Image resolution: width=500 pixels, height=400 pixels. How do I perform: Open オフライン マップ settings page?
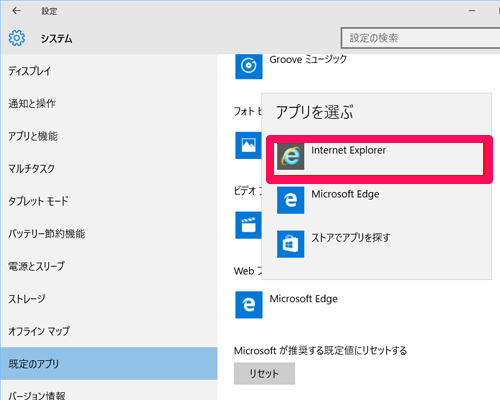click(109, 331)
